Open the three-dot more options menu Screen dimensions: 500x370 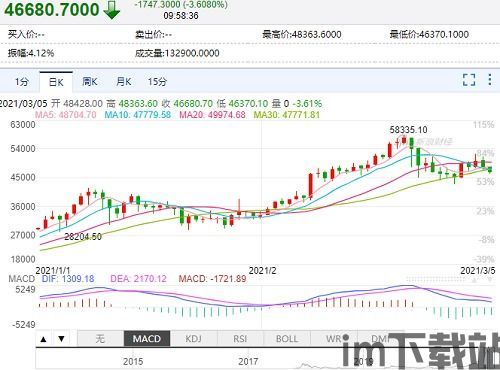[x=489, y=80]
